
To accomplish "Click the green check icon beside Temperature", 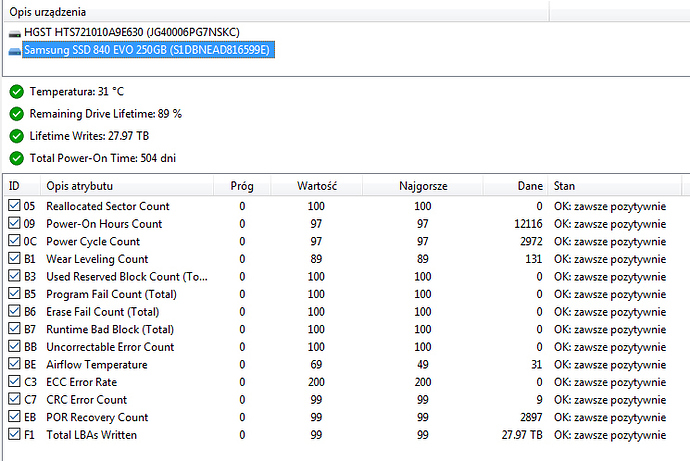I will click(17, 92).
